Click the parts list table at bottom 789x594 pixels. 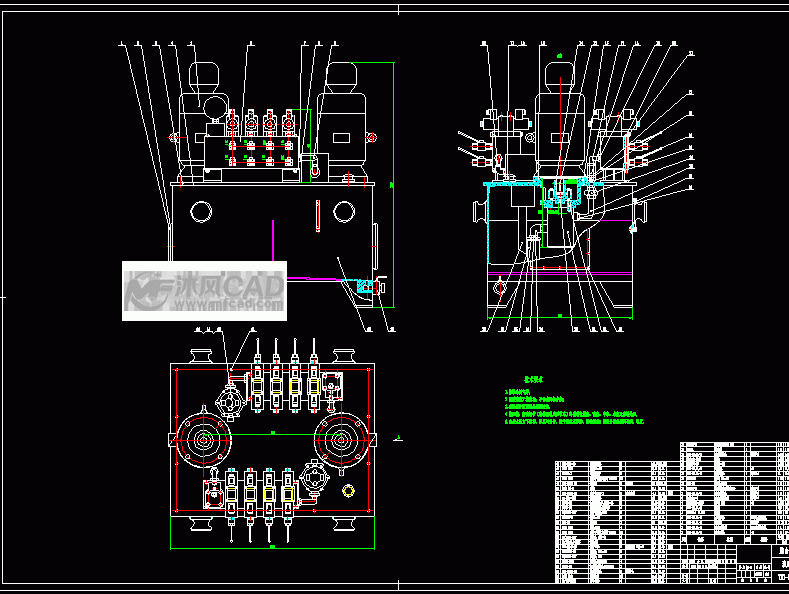point(612,520)
